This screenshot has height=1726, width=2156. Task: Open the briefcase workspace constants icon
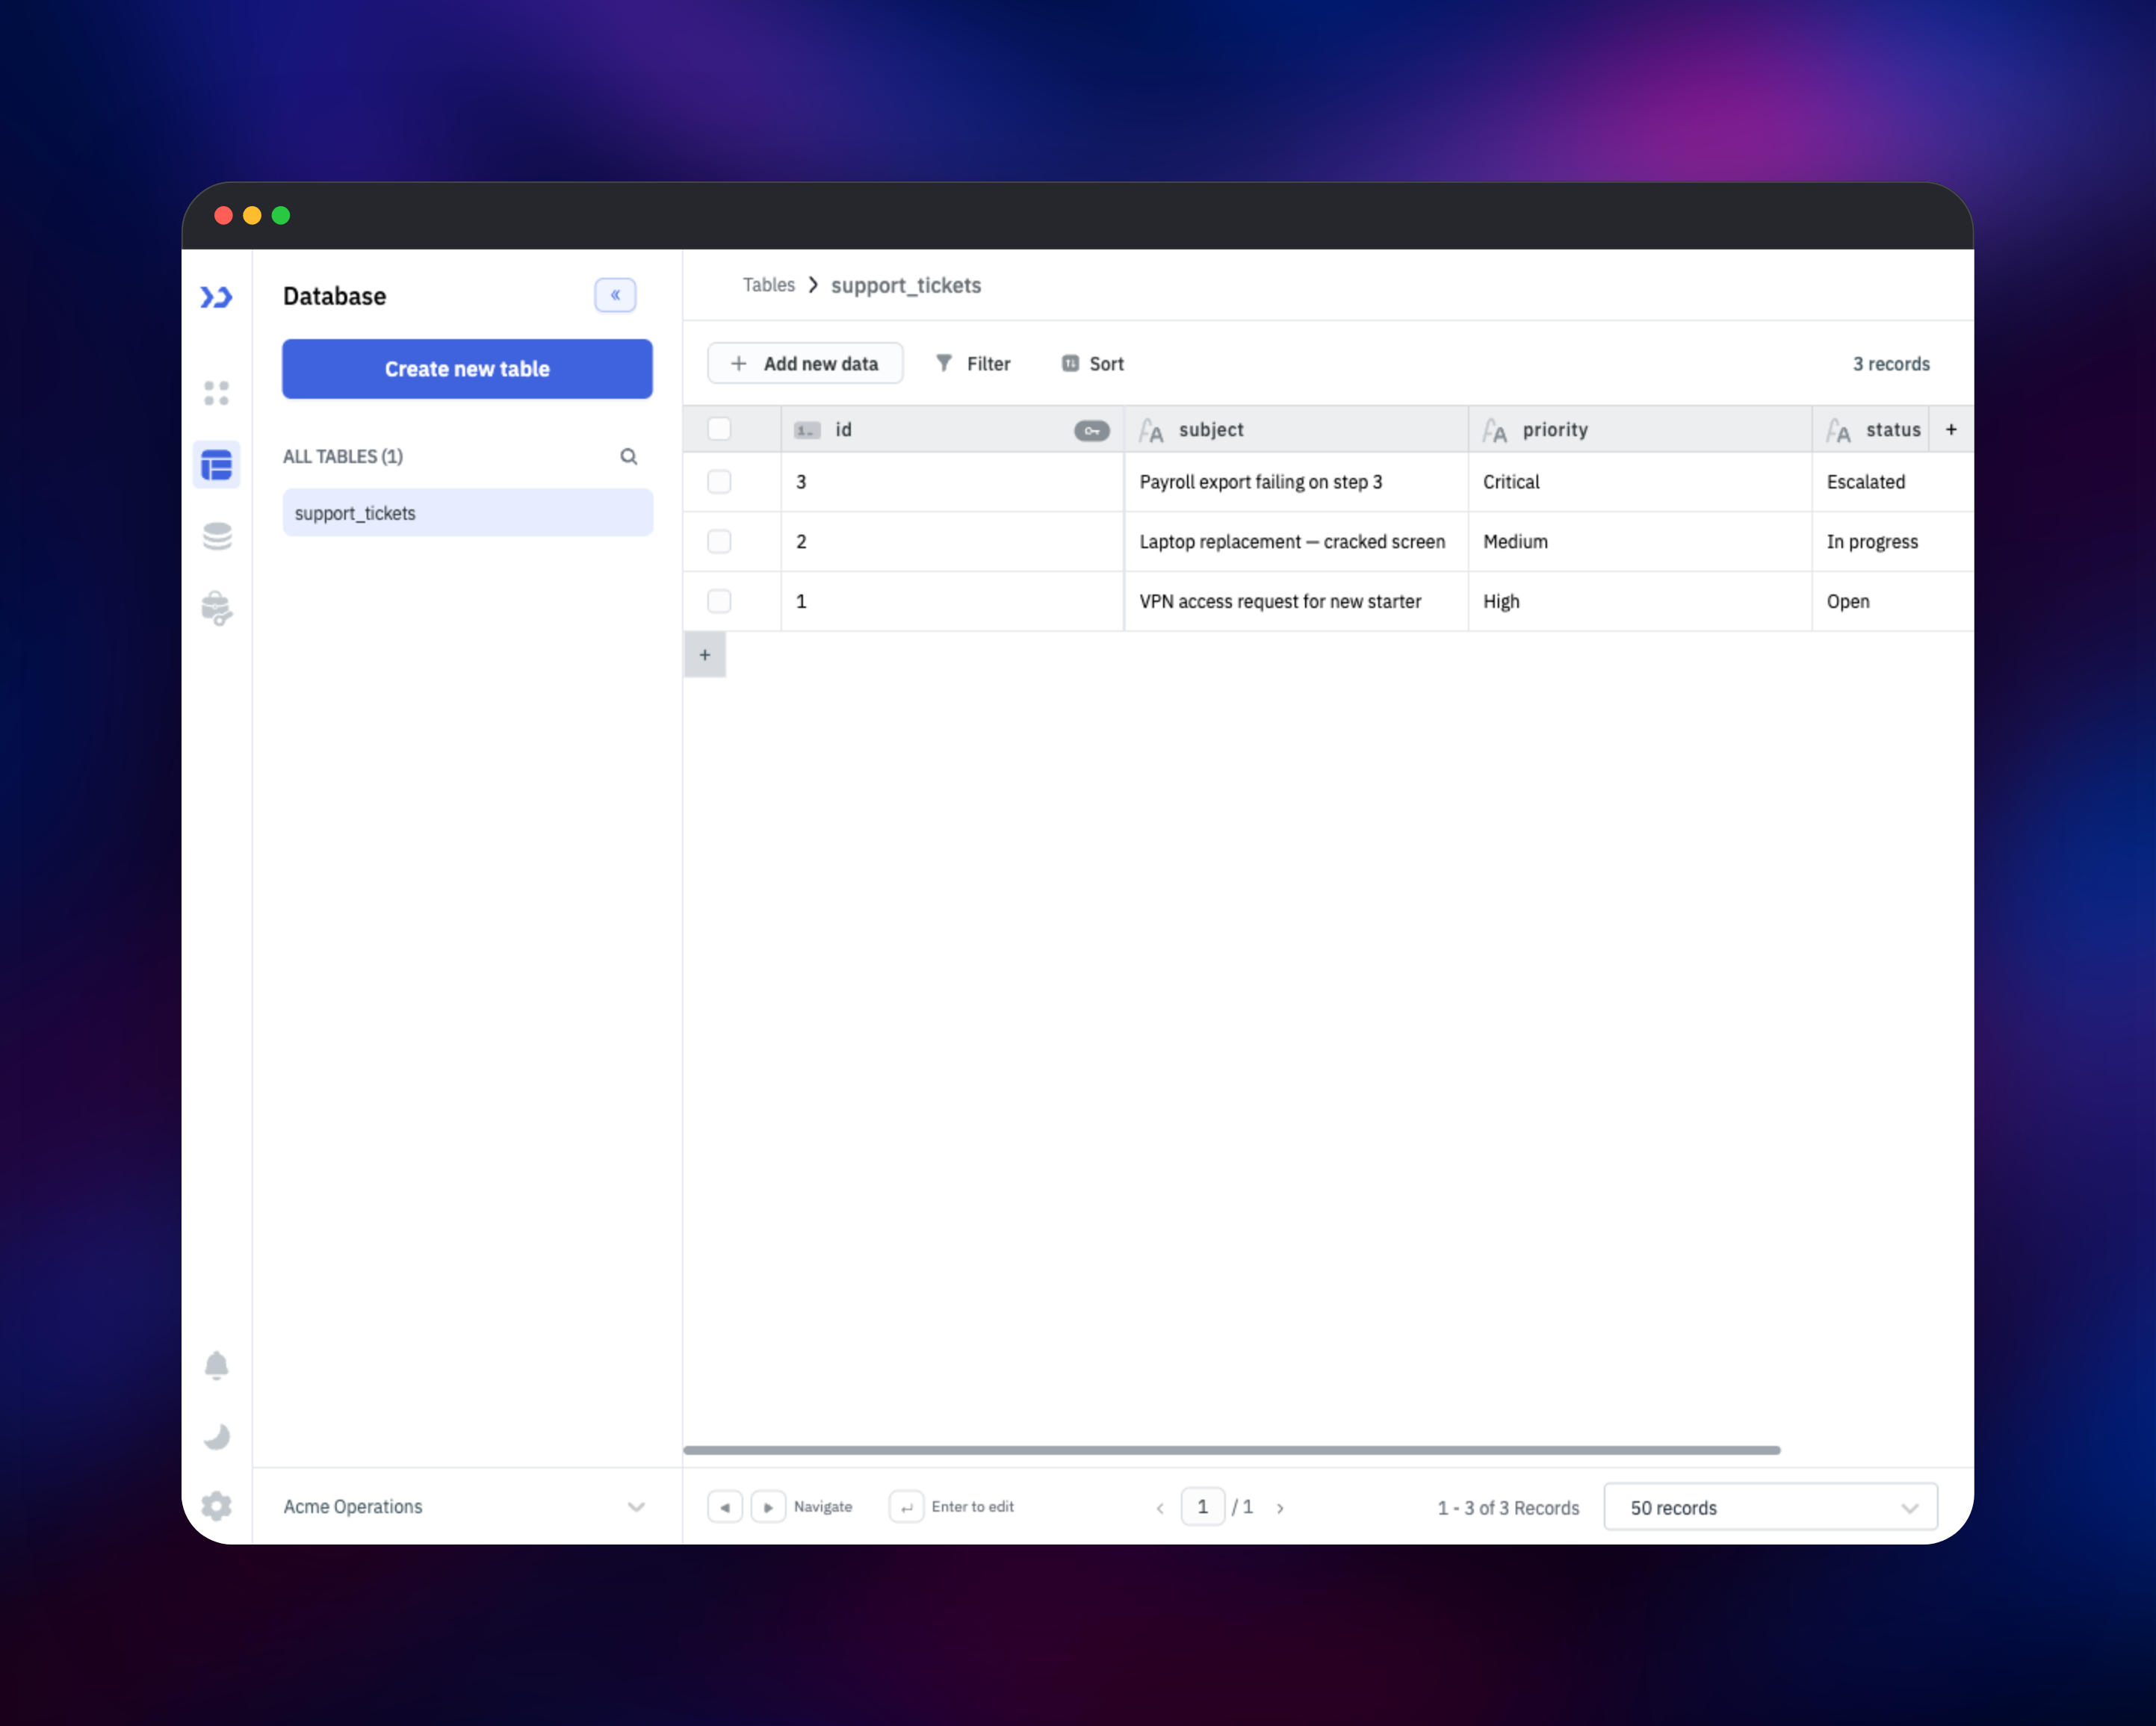217,608
